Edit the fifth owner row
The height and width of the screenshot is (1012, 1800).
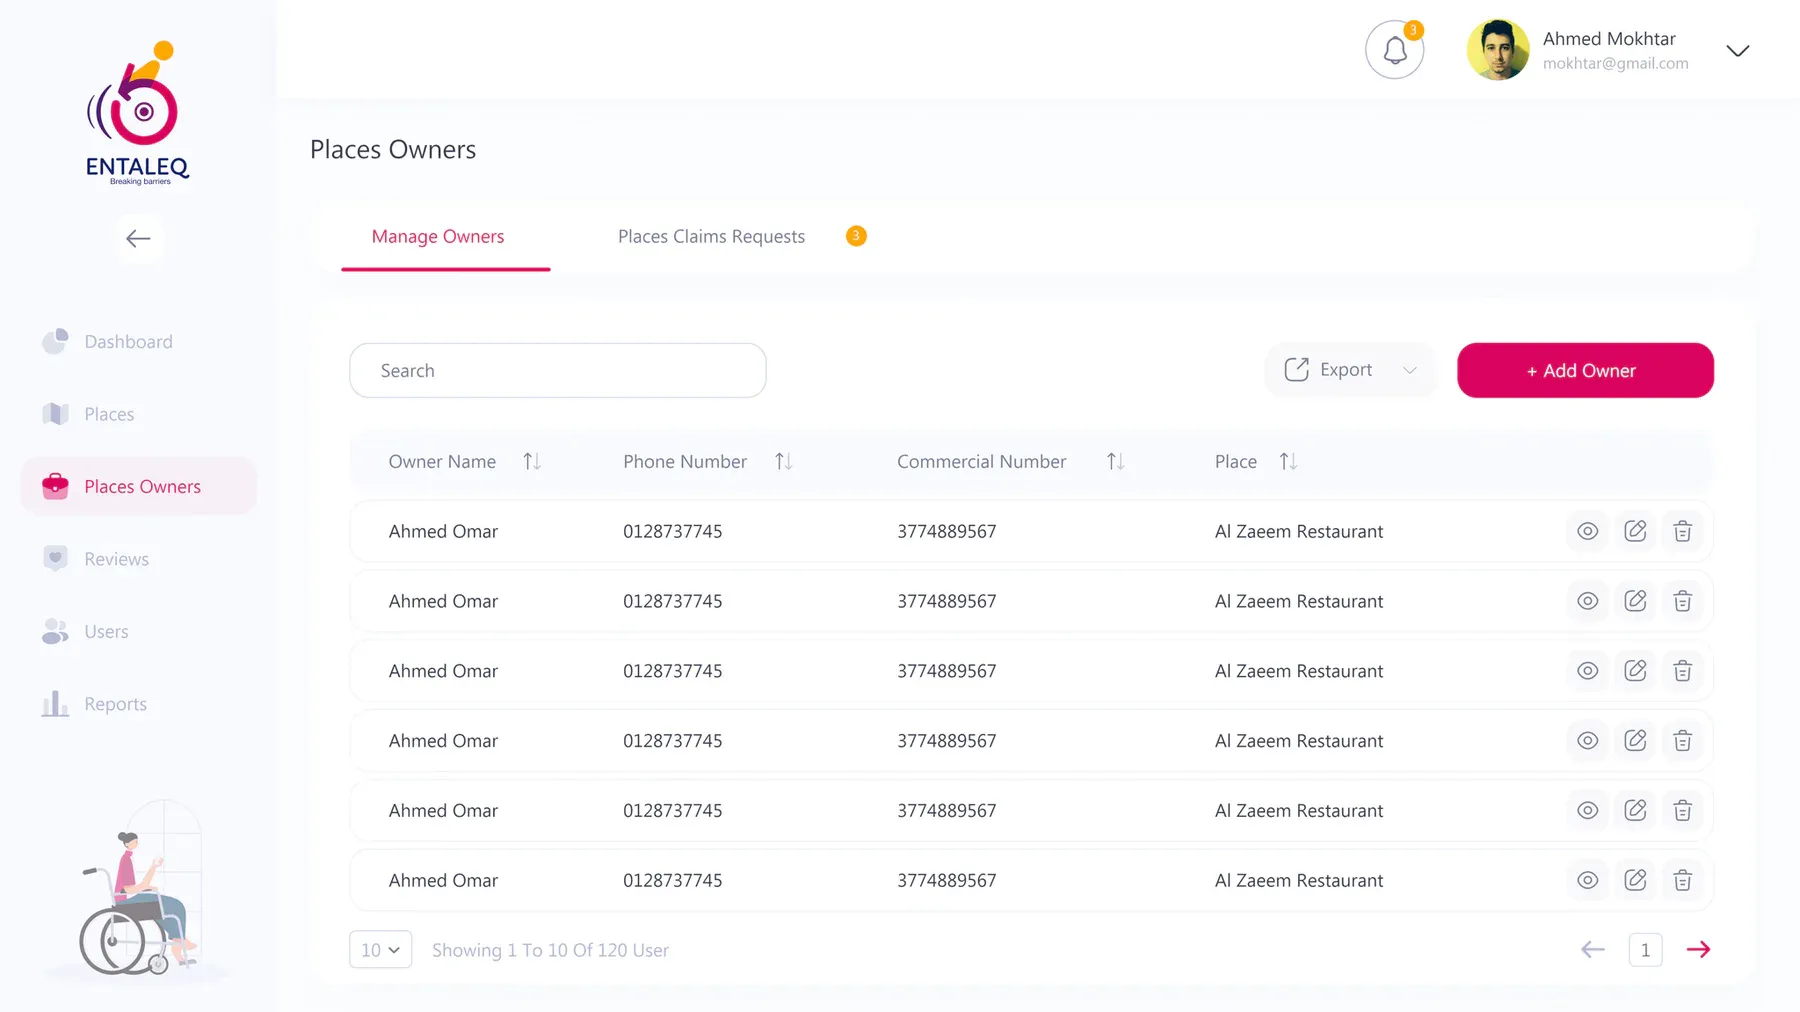1635,811
